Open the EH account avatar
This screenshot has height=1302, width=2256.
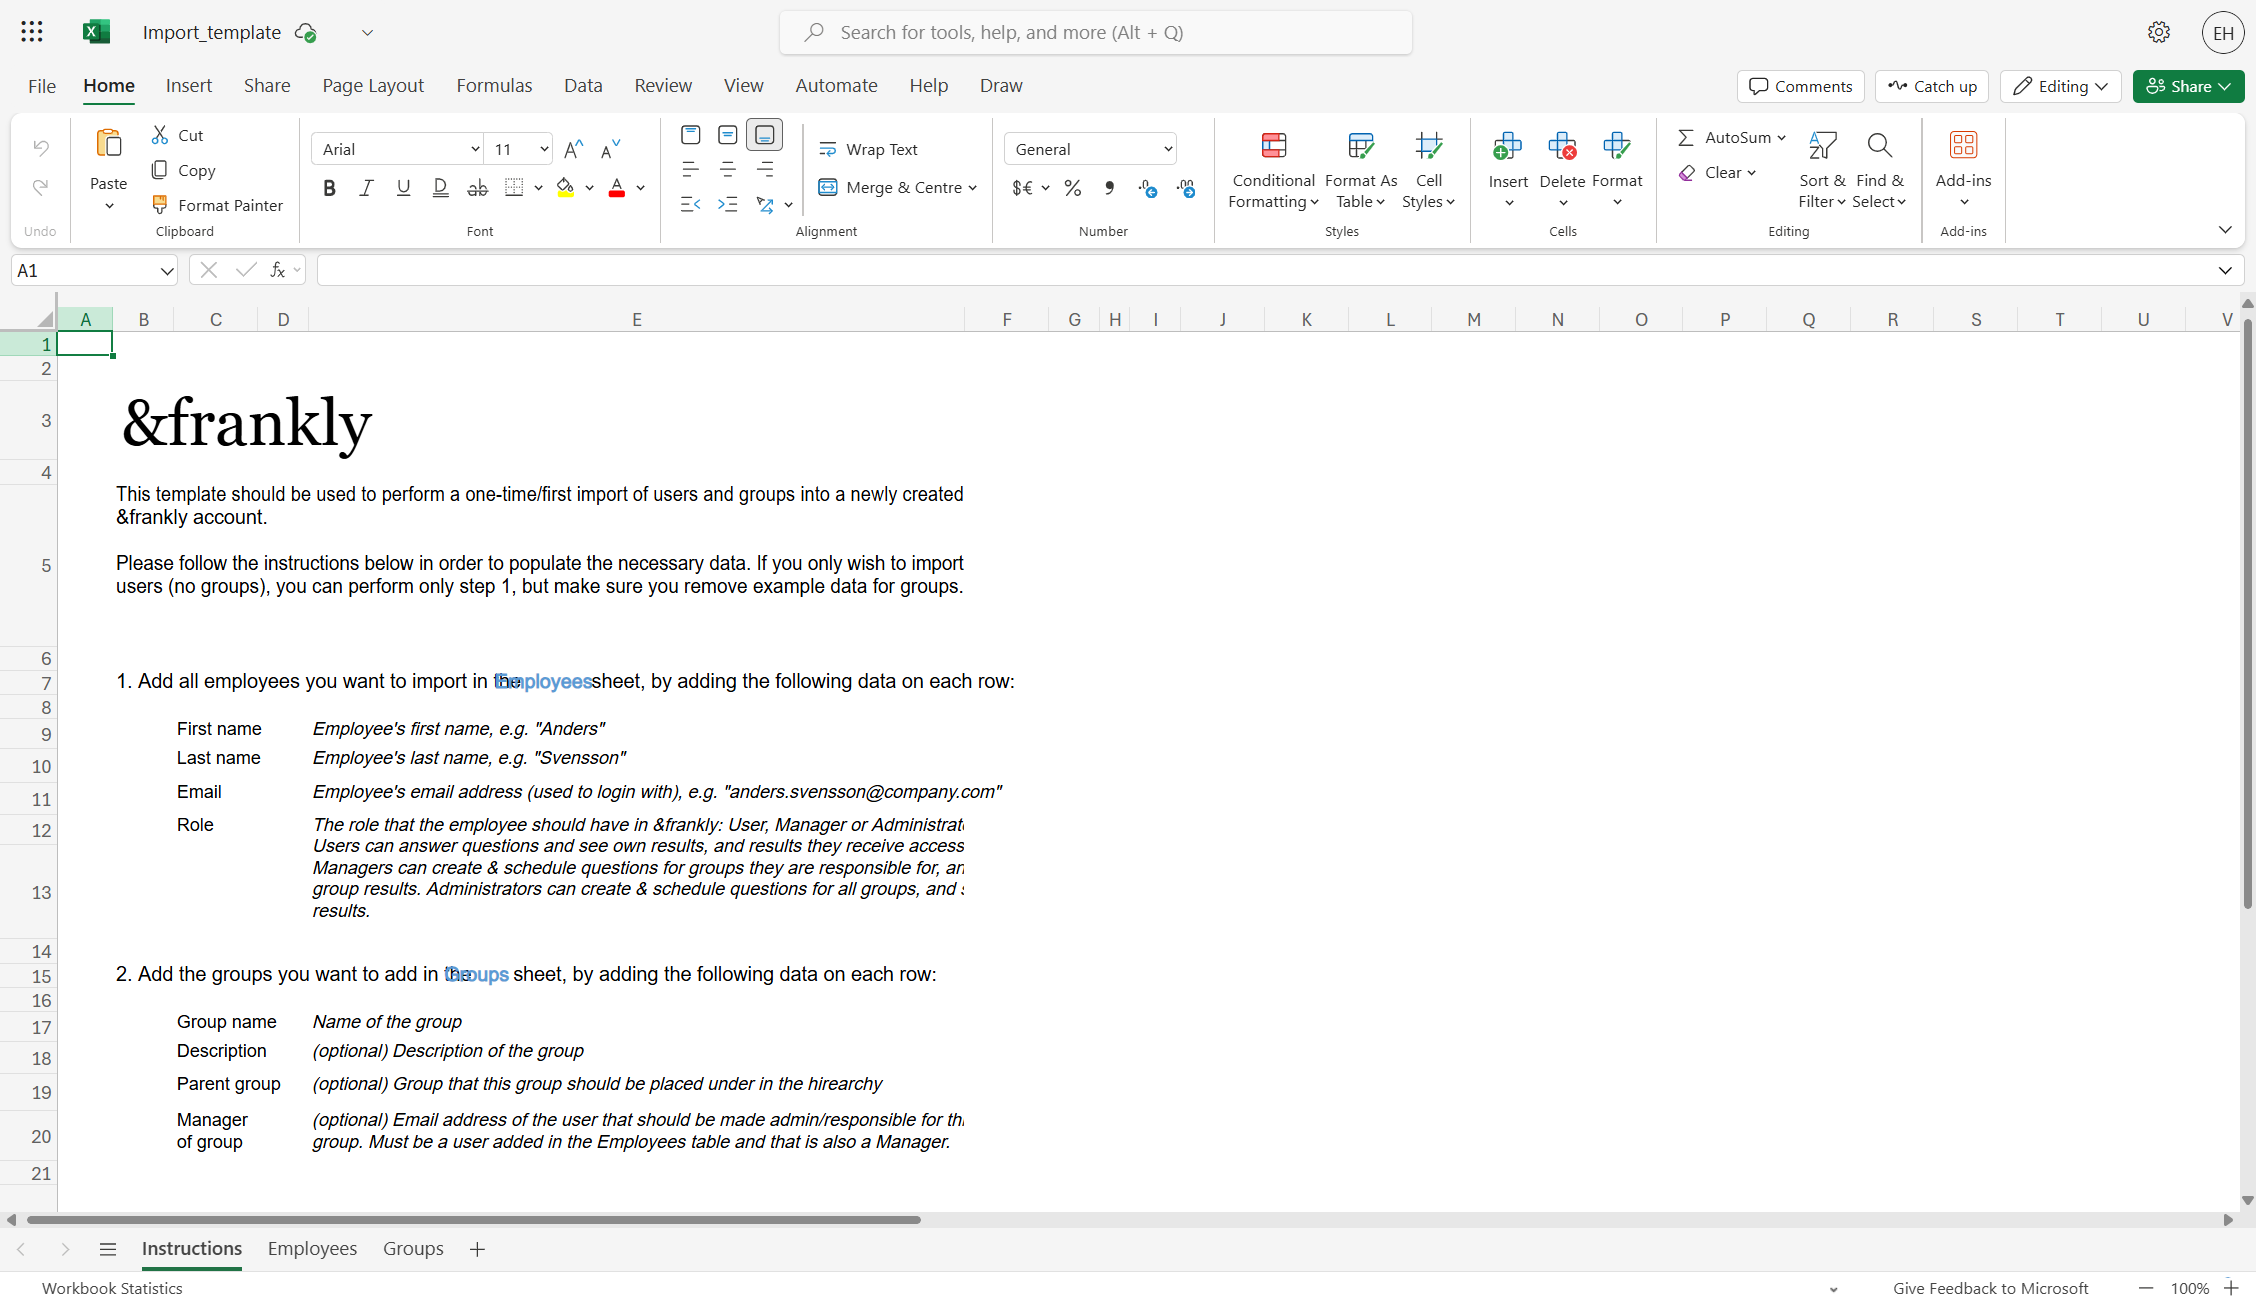[x=2223, y=33]
